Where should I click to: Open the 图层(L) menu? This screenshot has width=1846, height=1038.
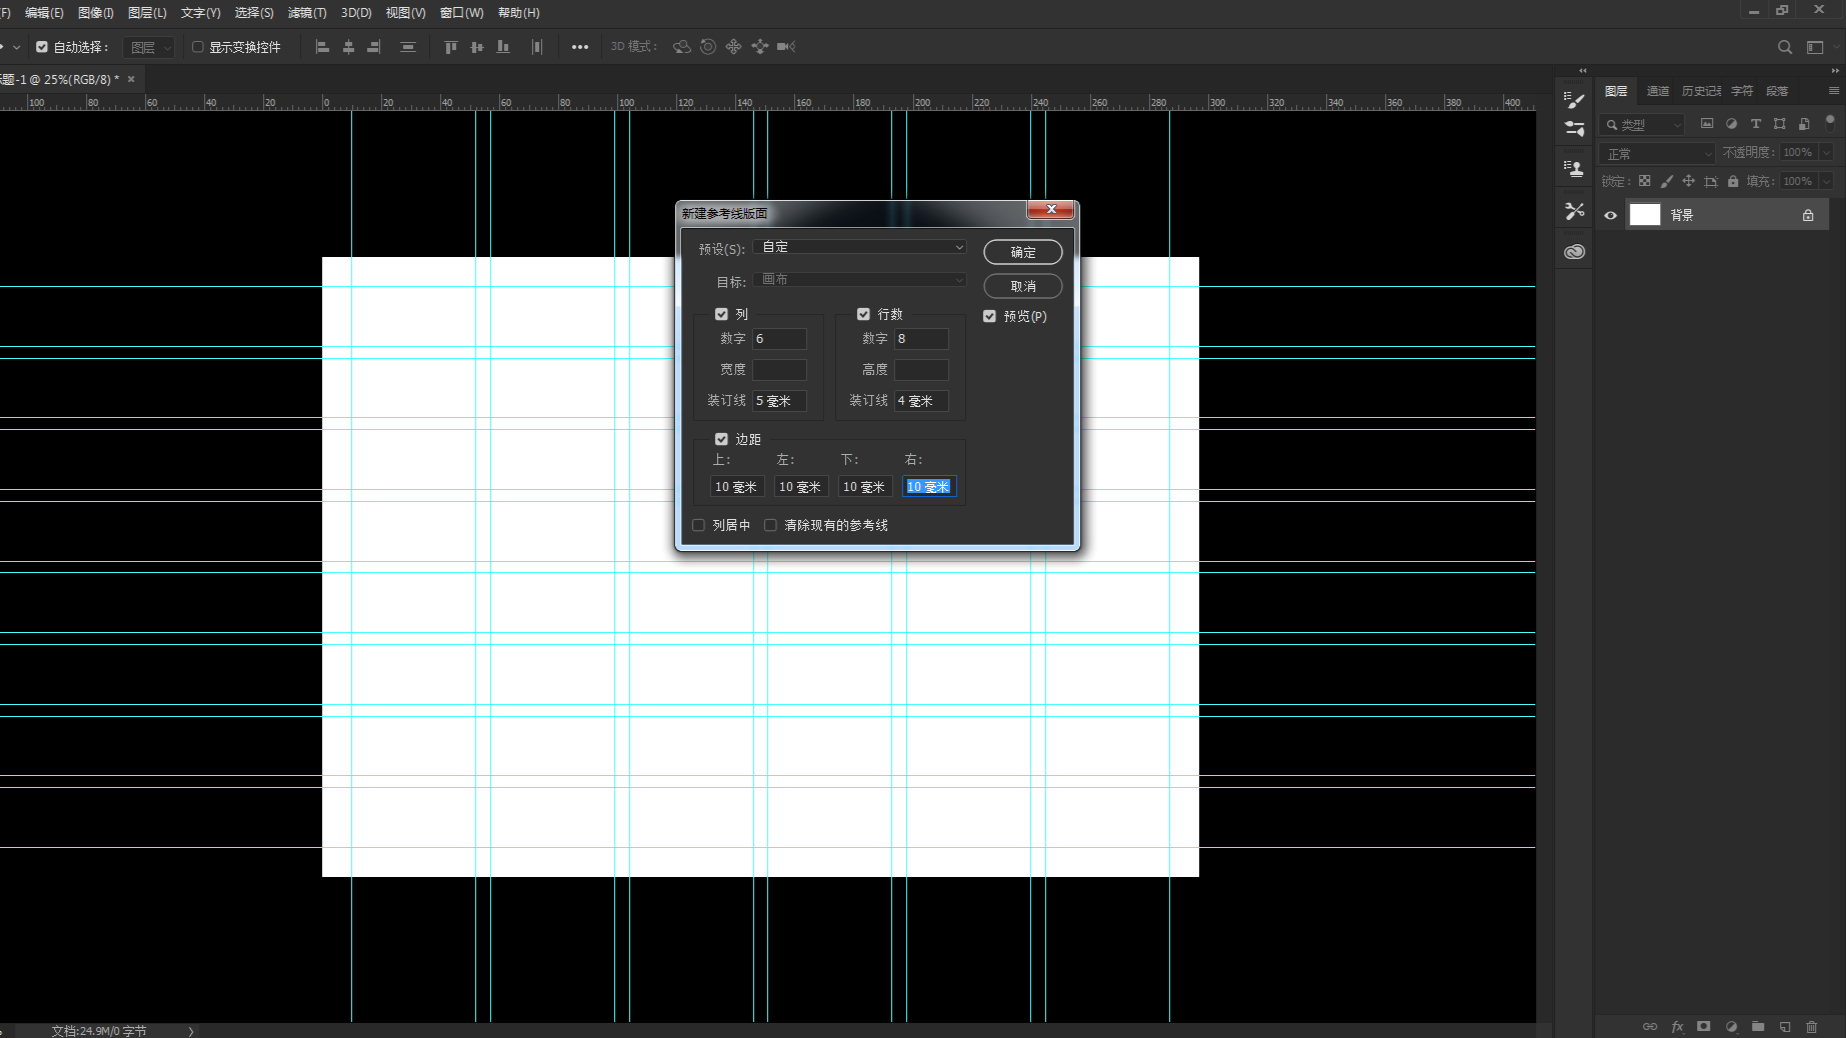click(x=147, y=13)
